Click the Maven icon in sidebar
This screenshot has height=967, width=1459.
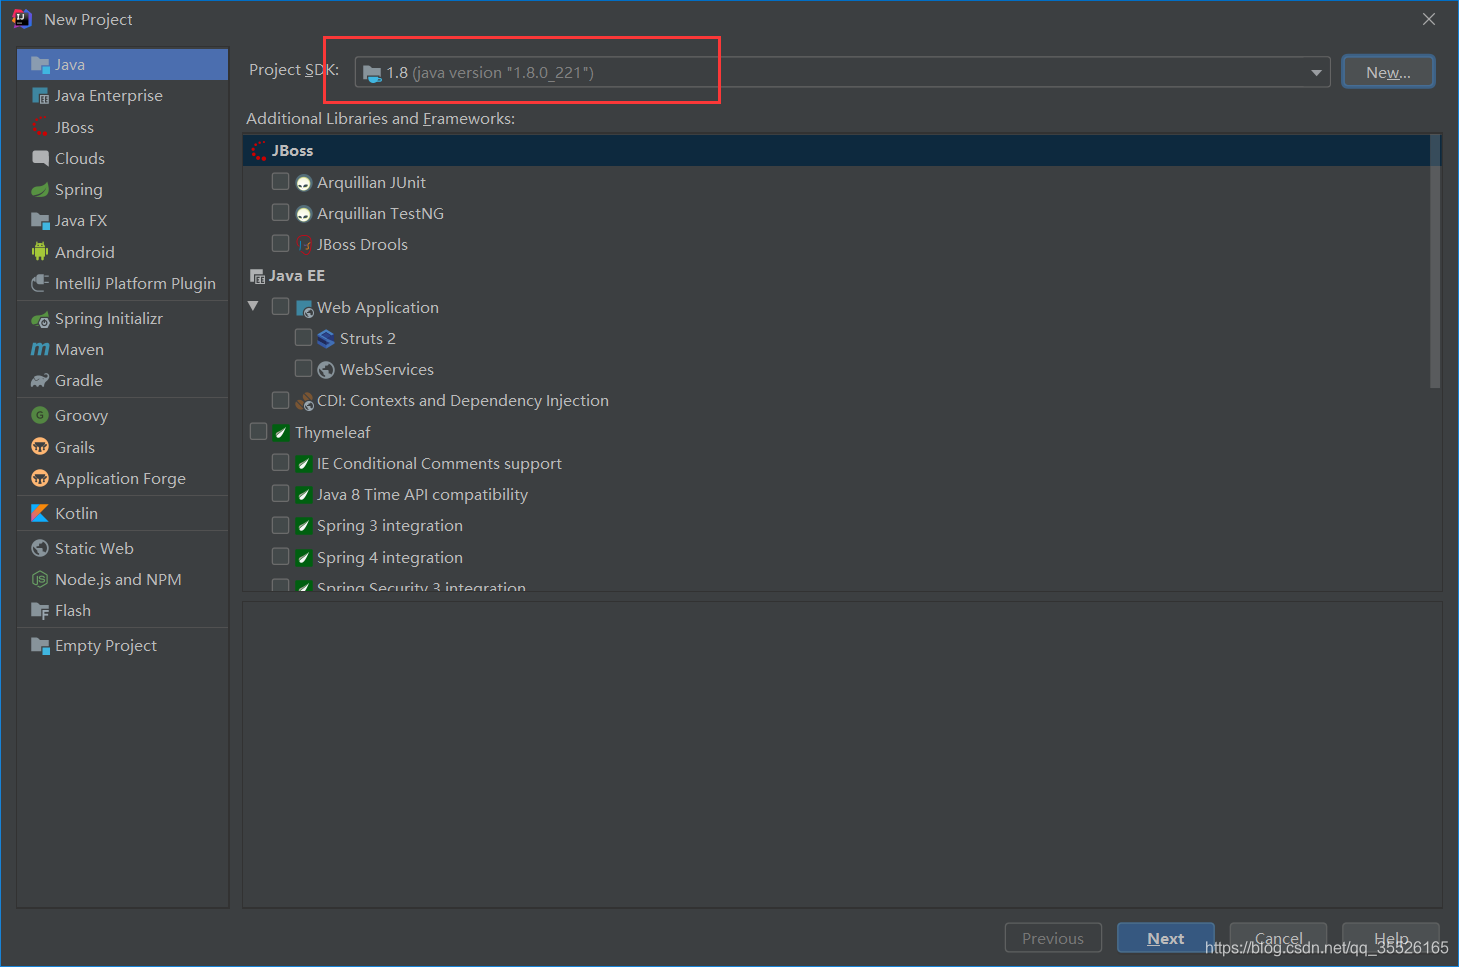pyautogui.click(x=40, y=350)
